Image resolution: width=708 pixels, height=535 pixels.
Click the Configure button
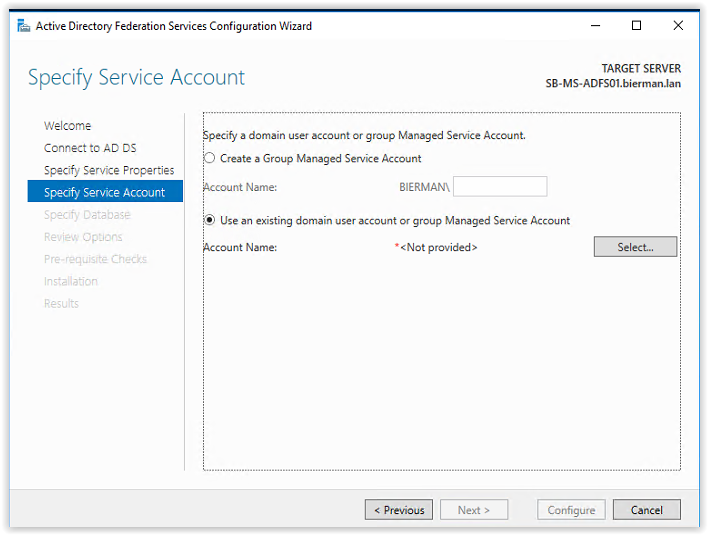tap(571, 510)
